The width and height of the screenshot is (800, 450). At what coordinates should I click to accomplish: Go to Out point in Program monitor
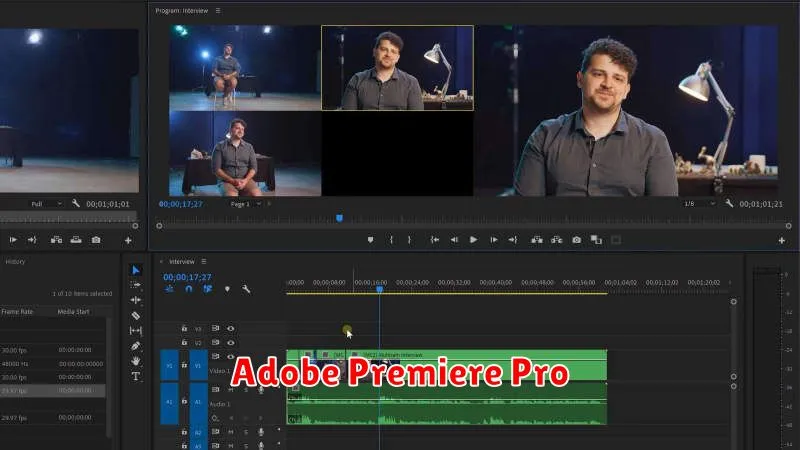tap(513, 240)
